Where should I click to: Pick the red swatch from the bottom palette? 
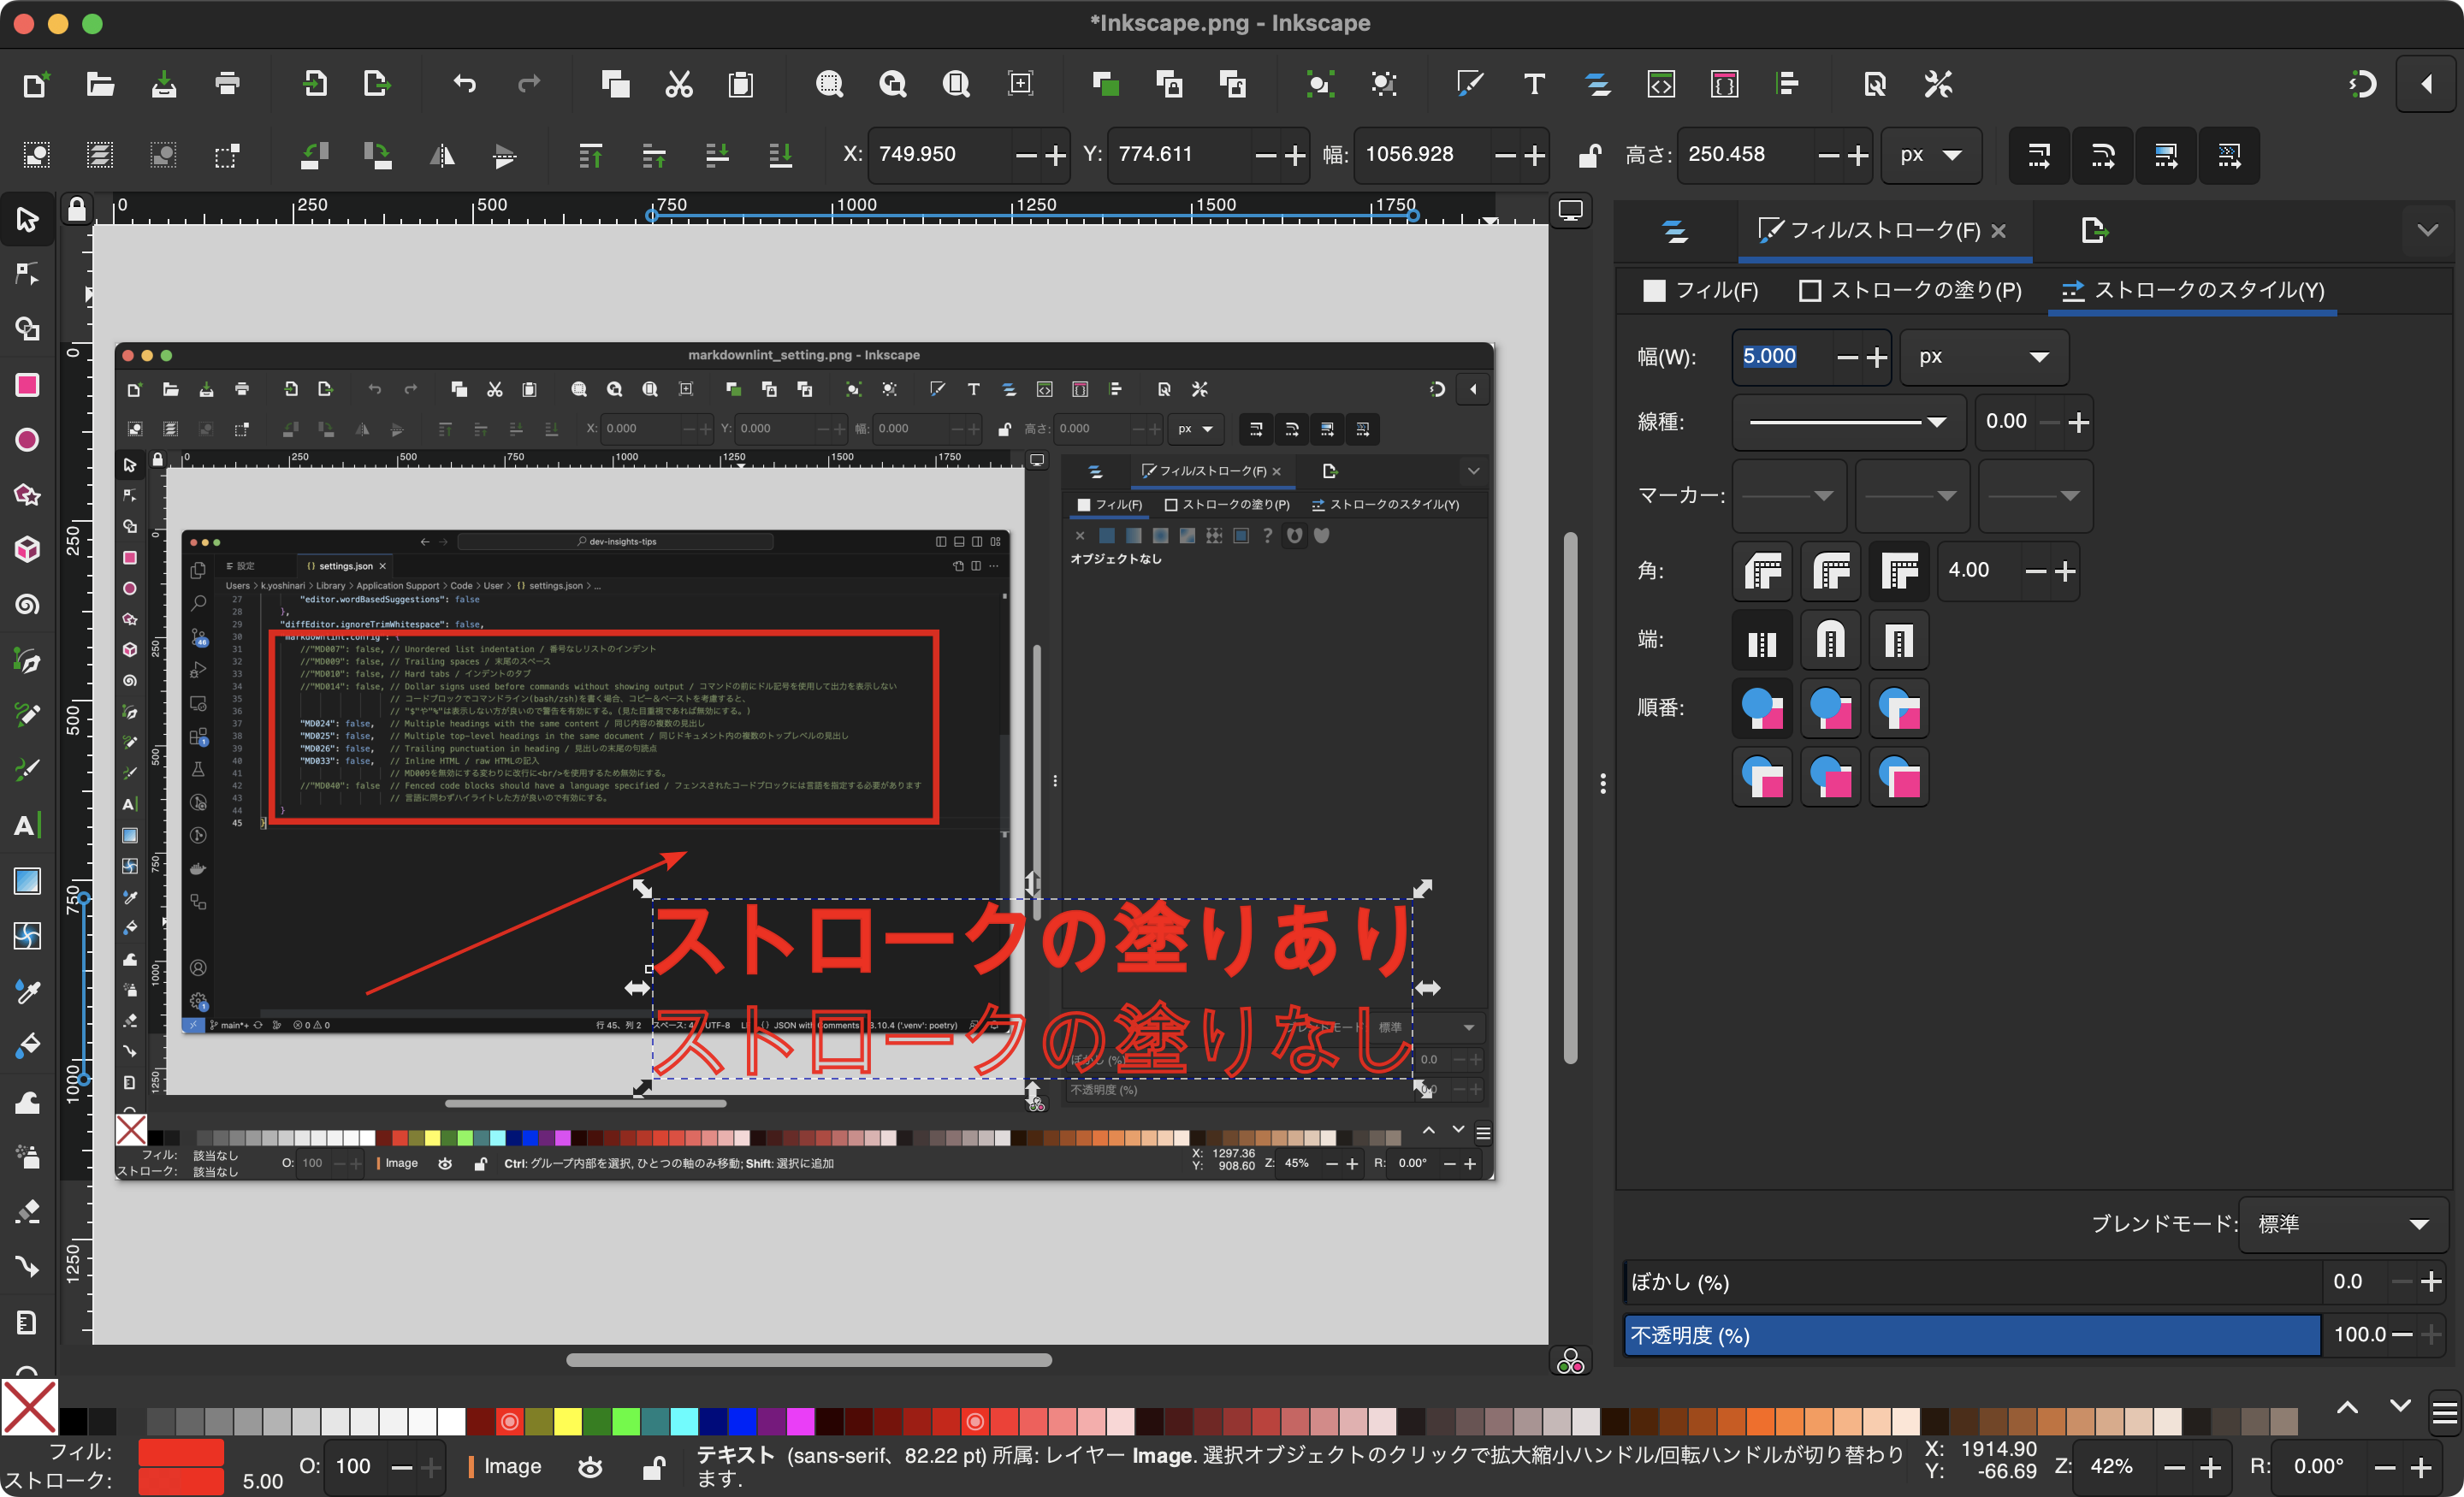tap(509, 1421)
